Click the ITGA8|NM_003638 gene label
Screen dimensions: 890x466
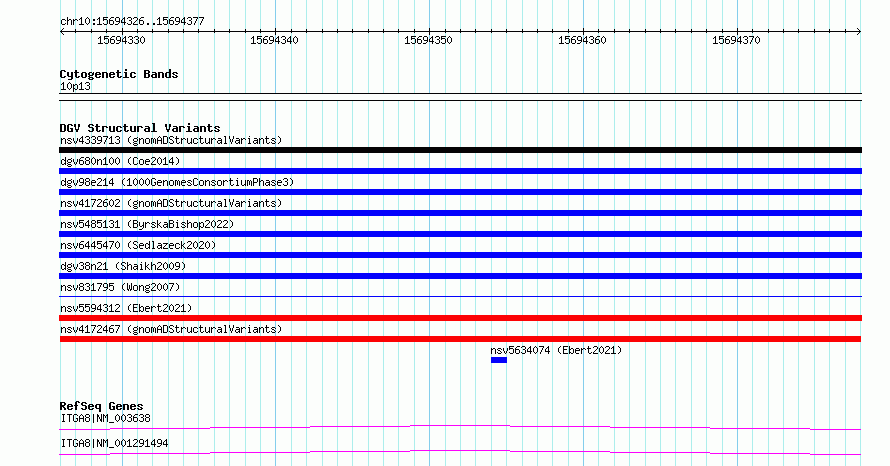point(106,418)
